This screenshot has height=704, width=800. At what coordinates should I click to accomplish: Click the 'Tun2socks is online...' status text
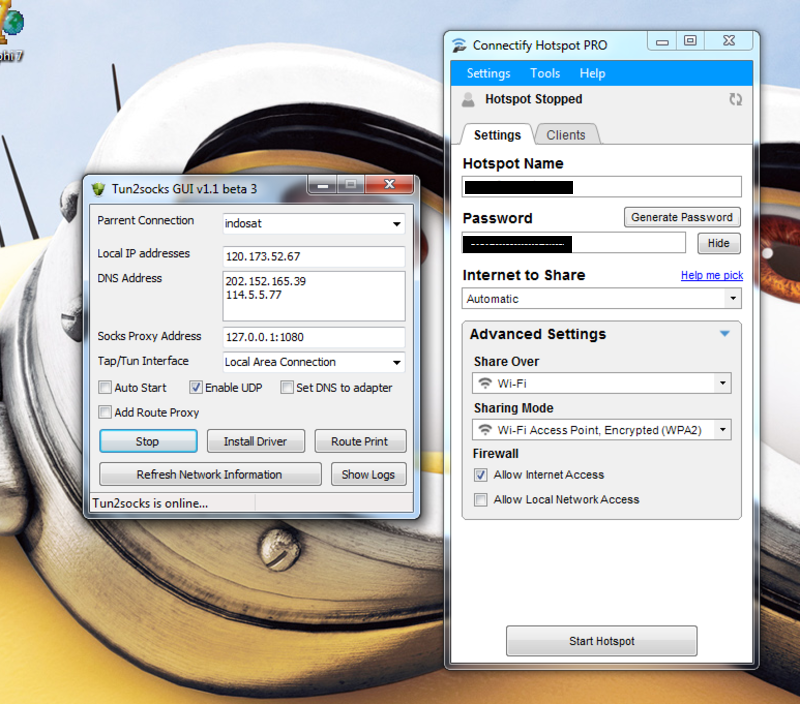coord(151,504)
